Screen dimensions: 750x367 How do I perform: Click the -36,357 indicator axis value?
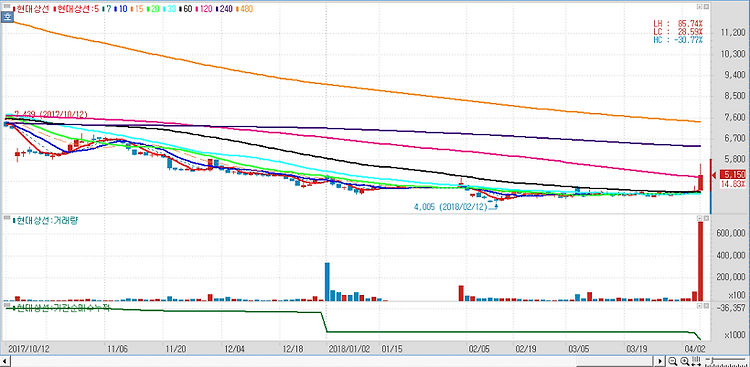point(730,308)
